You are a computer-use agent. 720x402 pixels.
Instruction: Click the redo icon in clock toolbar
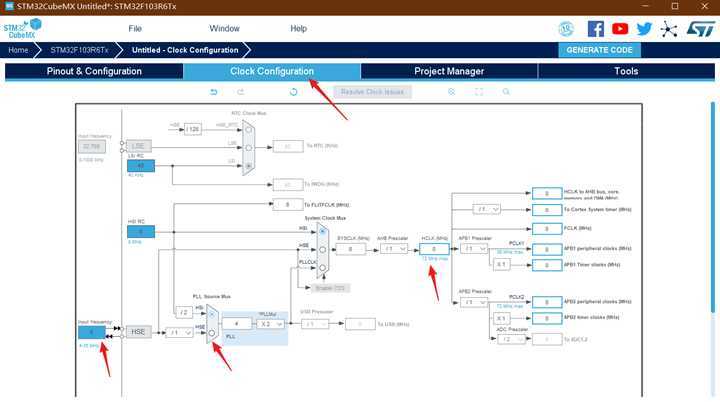pos(241,92)
